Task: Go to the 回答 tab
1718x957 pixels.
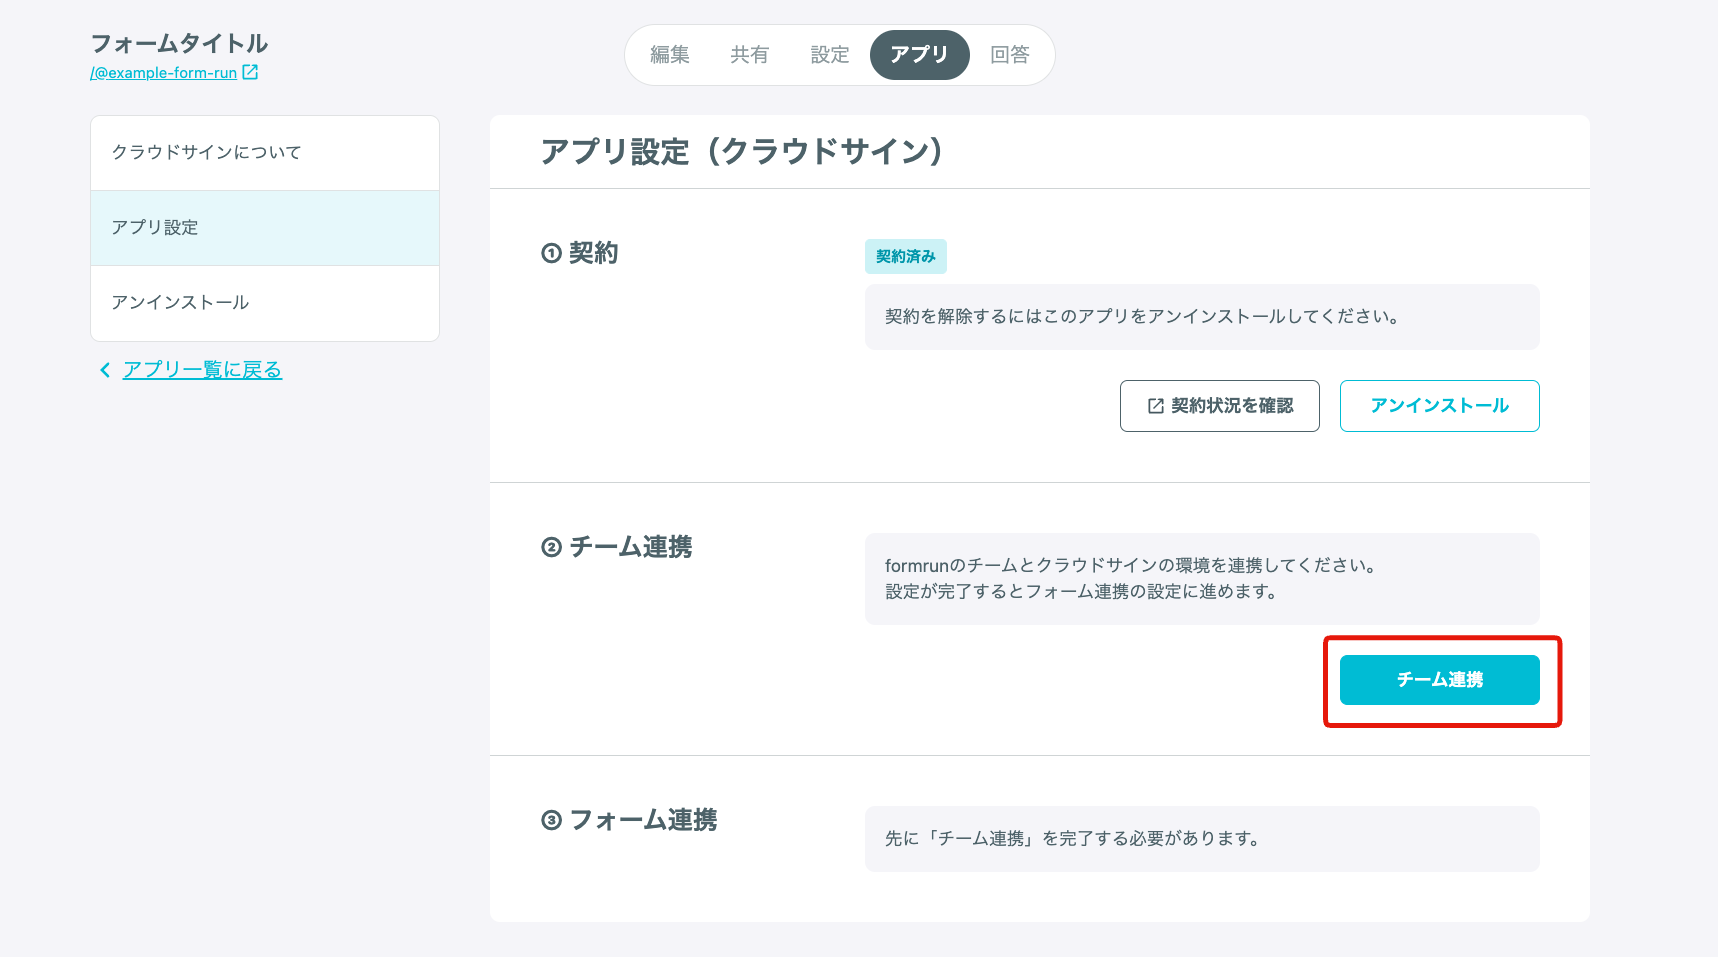Action: [x=1010, y=55]
